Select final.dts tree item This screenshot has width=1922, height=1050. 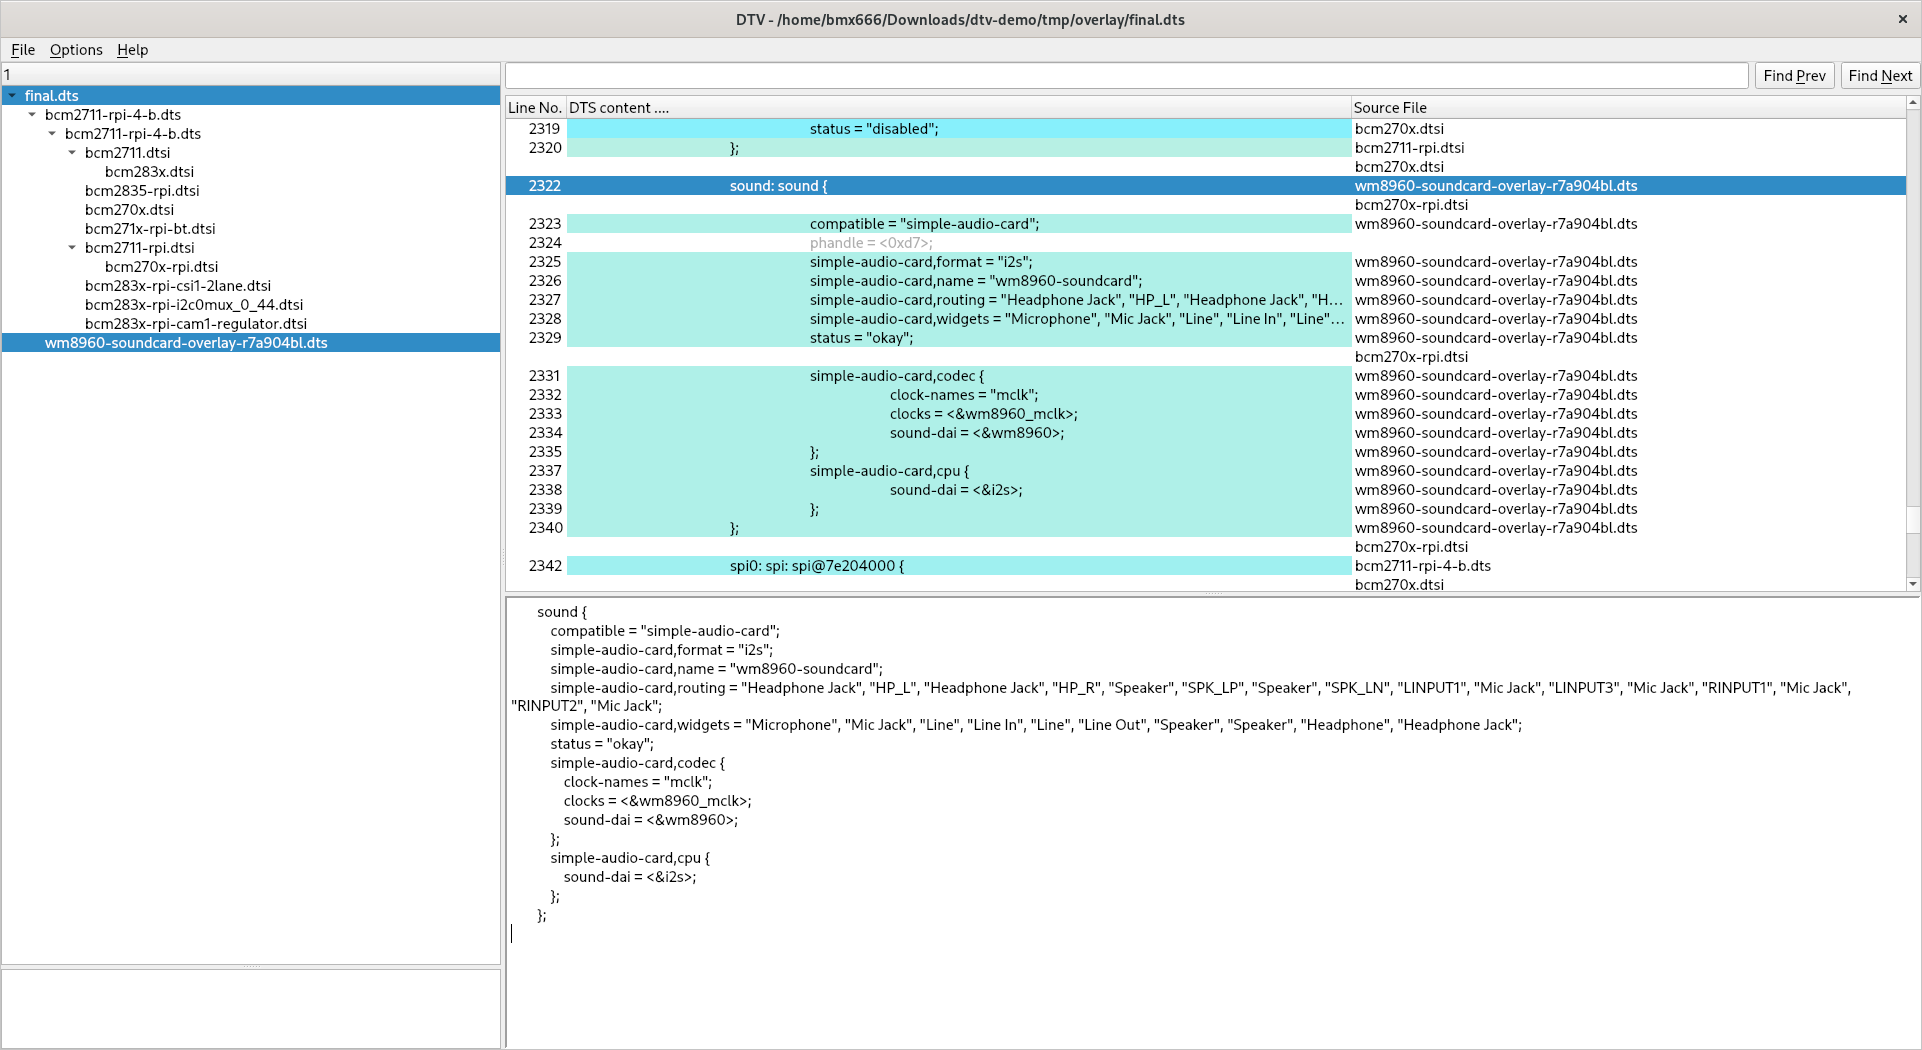tap(52, 96)
